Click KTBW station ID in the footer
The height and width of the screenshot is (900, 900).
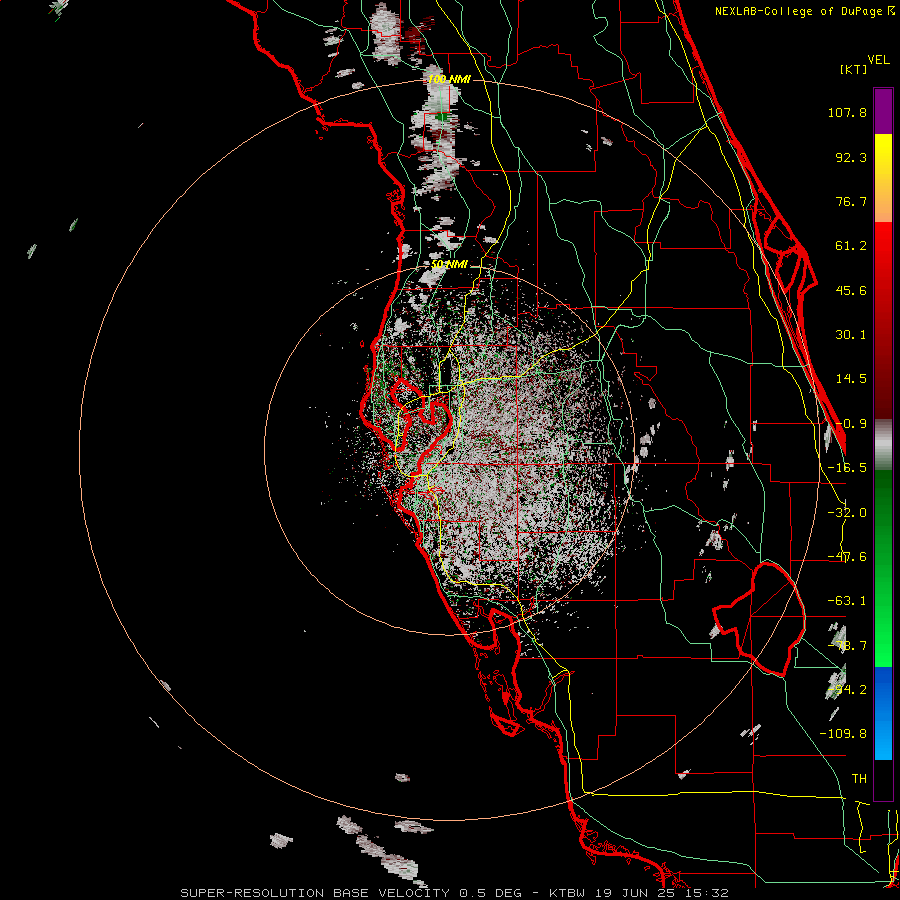pos(568,893)
